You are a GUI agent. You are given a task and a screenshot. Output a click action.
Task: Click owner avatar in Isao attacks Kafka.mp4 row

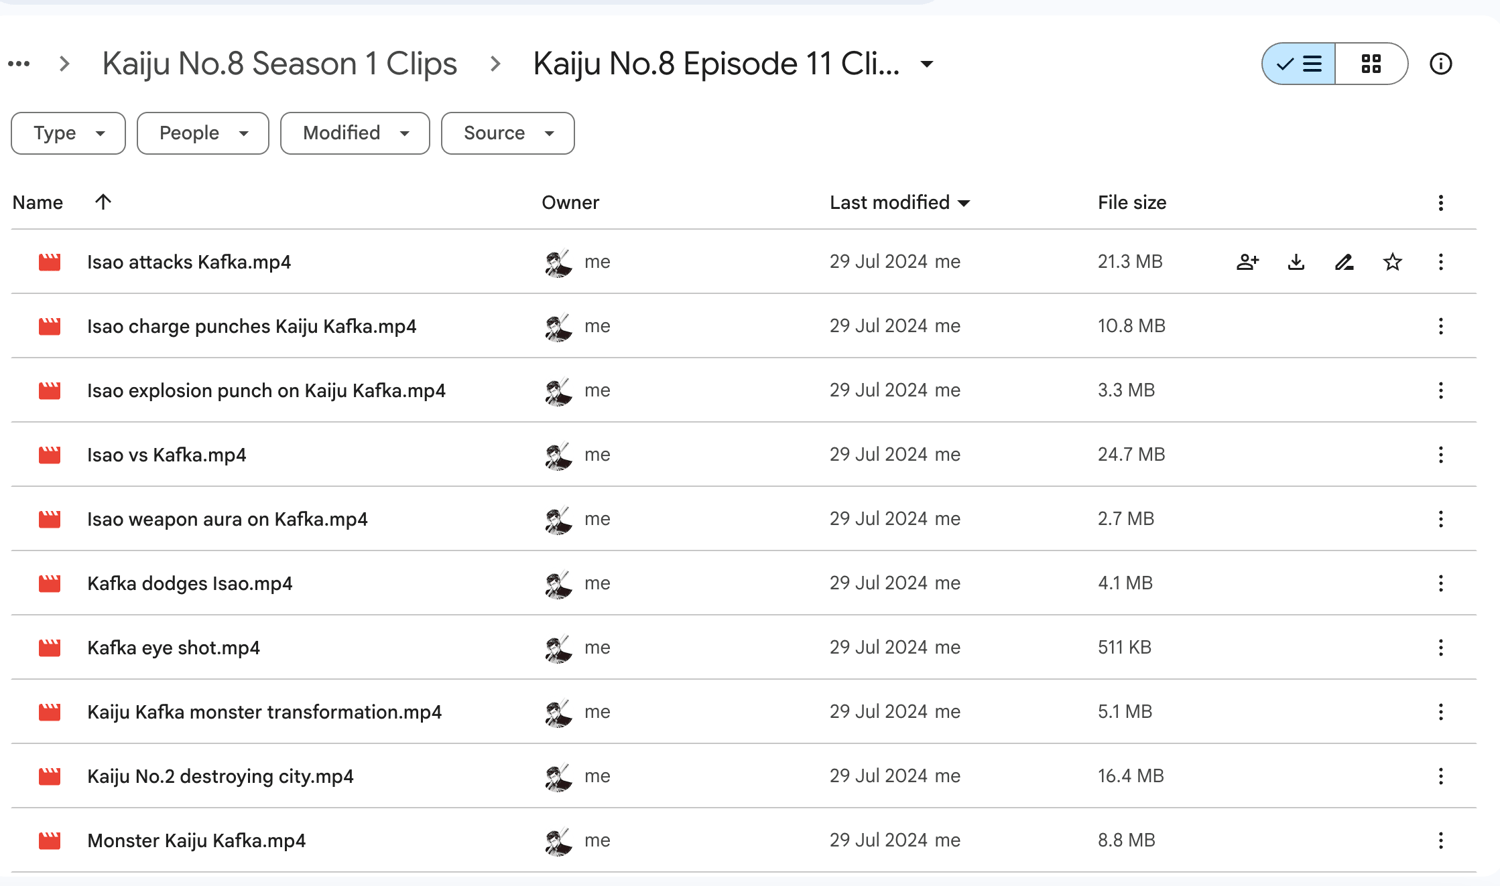tap(558, 262)
